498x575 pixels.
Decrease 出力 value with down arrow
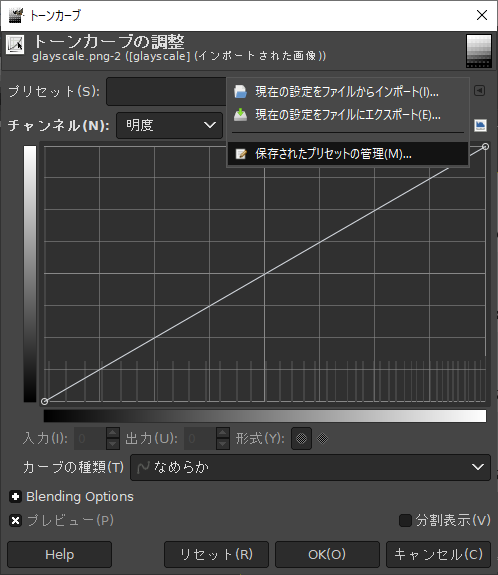click(x=223, y=444)
